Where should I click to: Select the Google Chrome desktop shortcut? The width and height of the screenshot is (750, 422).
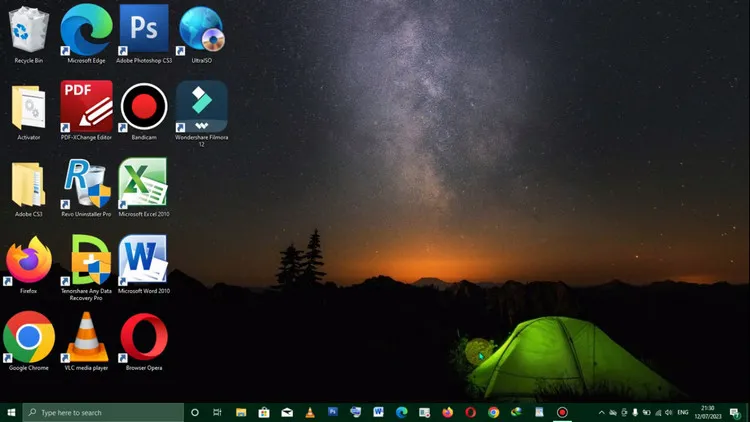coord(29,342)
